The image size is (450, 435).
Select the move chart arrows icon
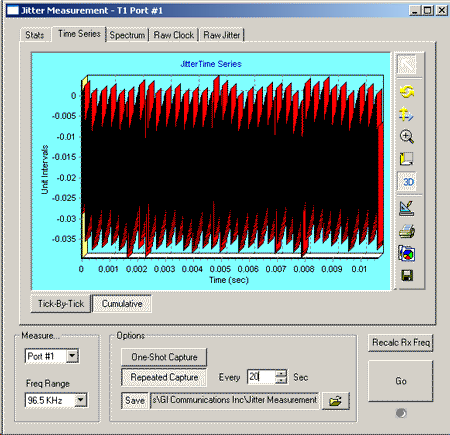(x=406, y=114)
